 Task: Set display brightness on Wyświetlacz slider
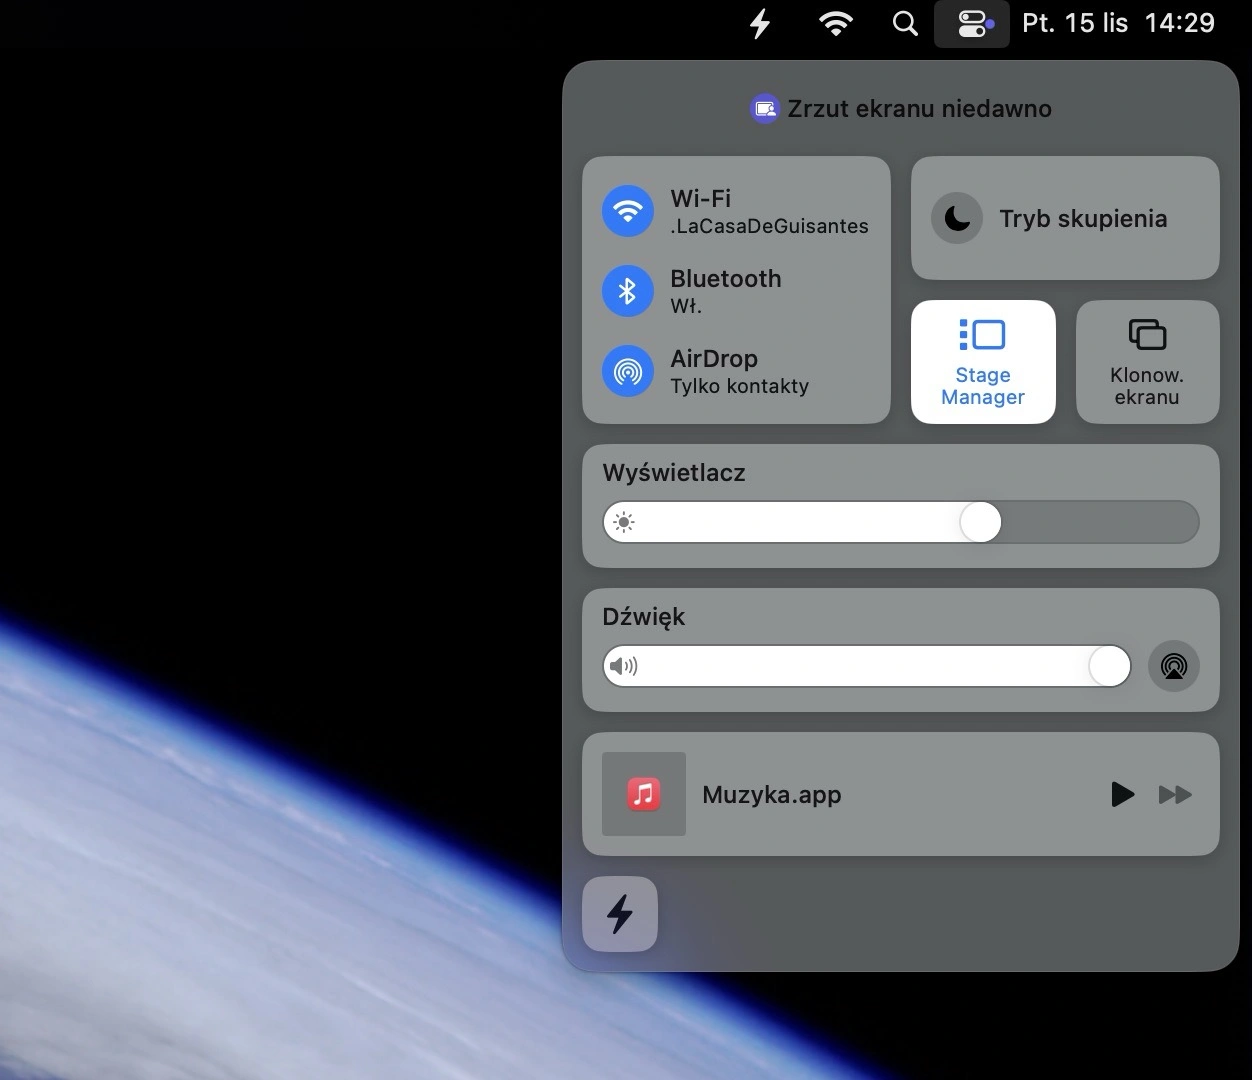[x=901, y=522]
